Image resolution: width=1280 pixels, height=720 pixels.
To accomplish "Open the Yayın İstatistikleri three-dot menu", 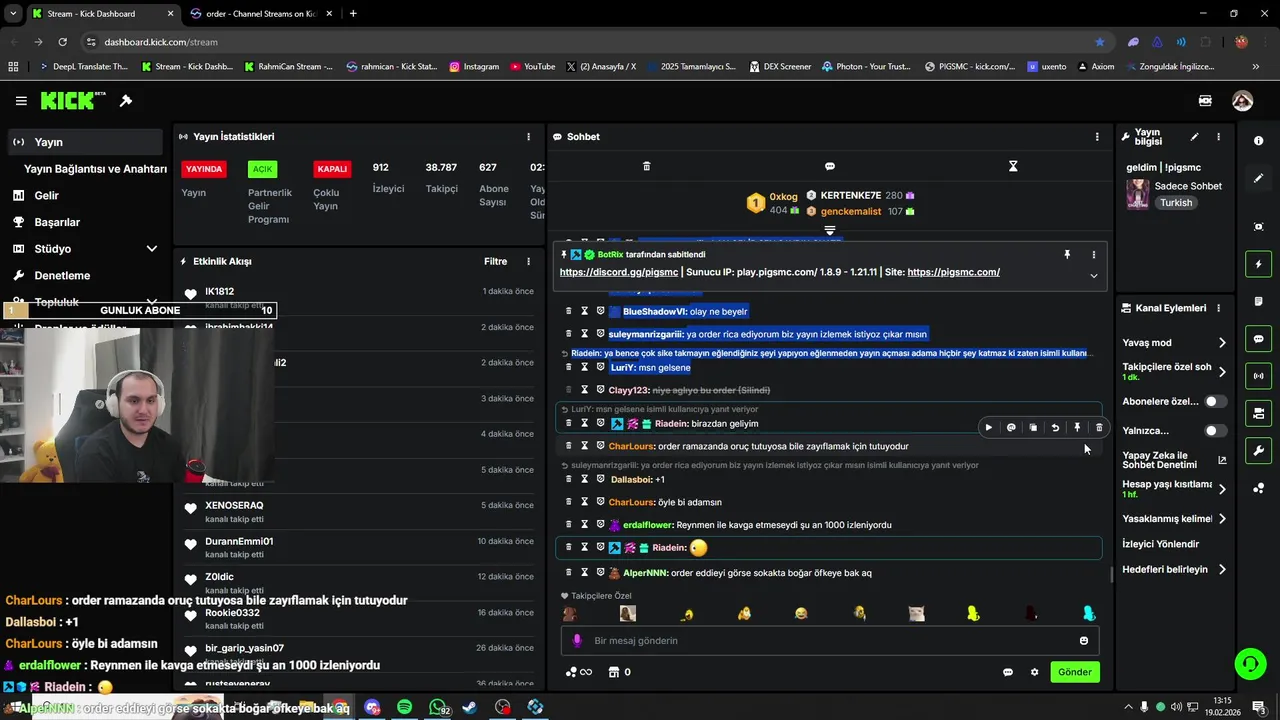I will [x=529, y=137].
